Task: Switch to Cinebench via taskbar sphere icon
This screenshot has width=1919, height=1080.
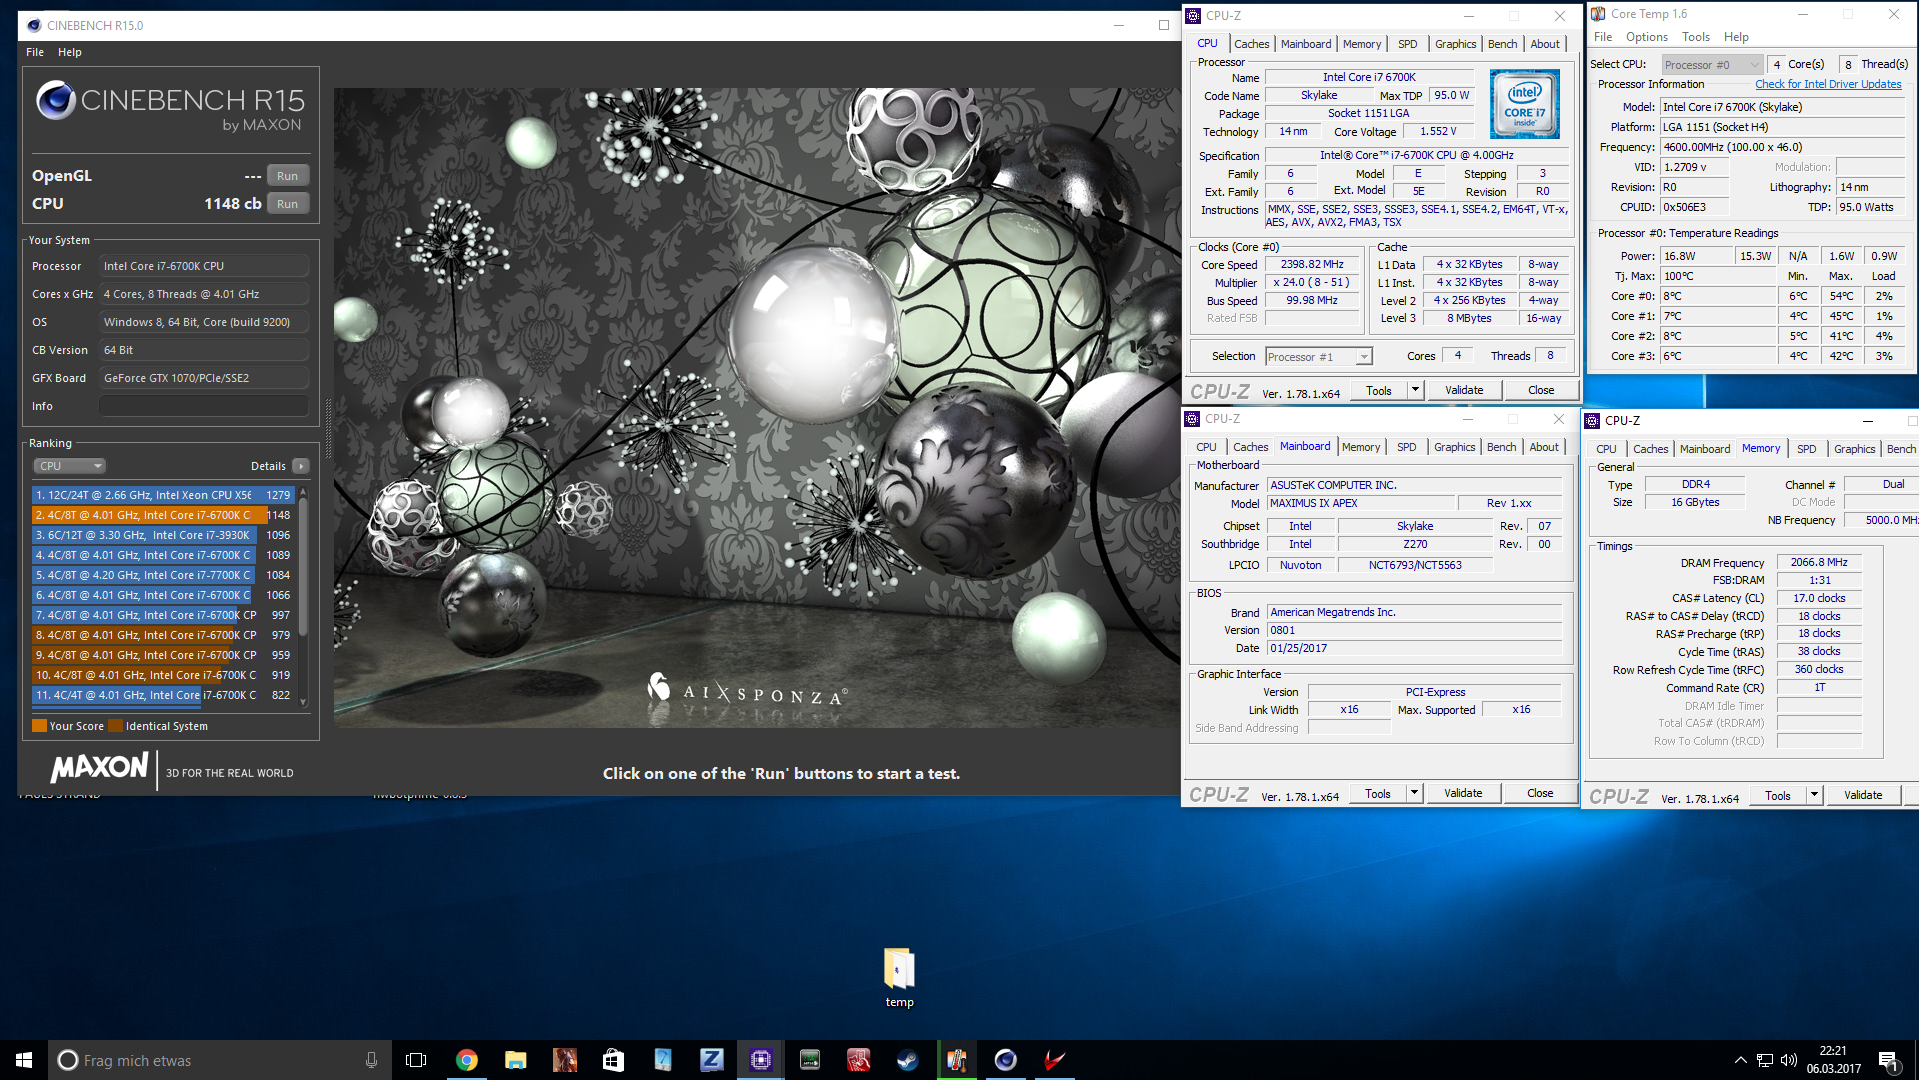Action: pyautogui.click(x=1005, y=1060)
